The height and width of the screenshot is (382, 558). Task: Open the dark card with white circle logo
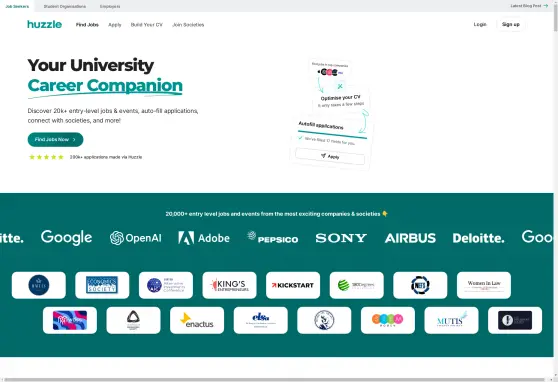point(515,320)
